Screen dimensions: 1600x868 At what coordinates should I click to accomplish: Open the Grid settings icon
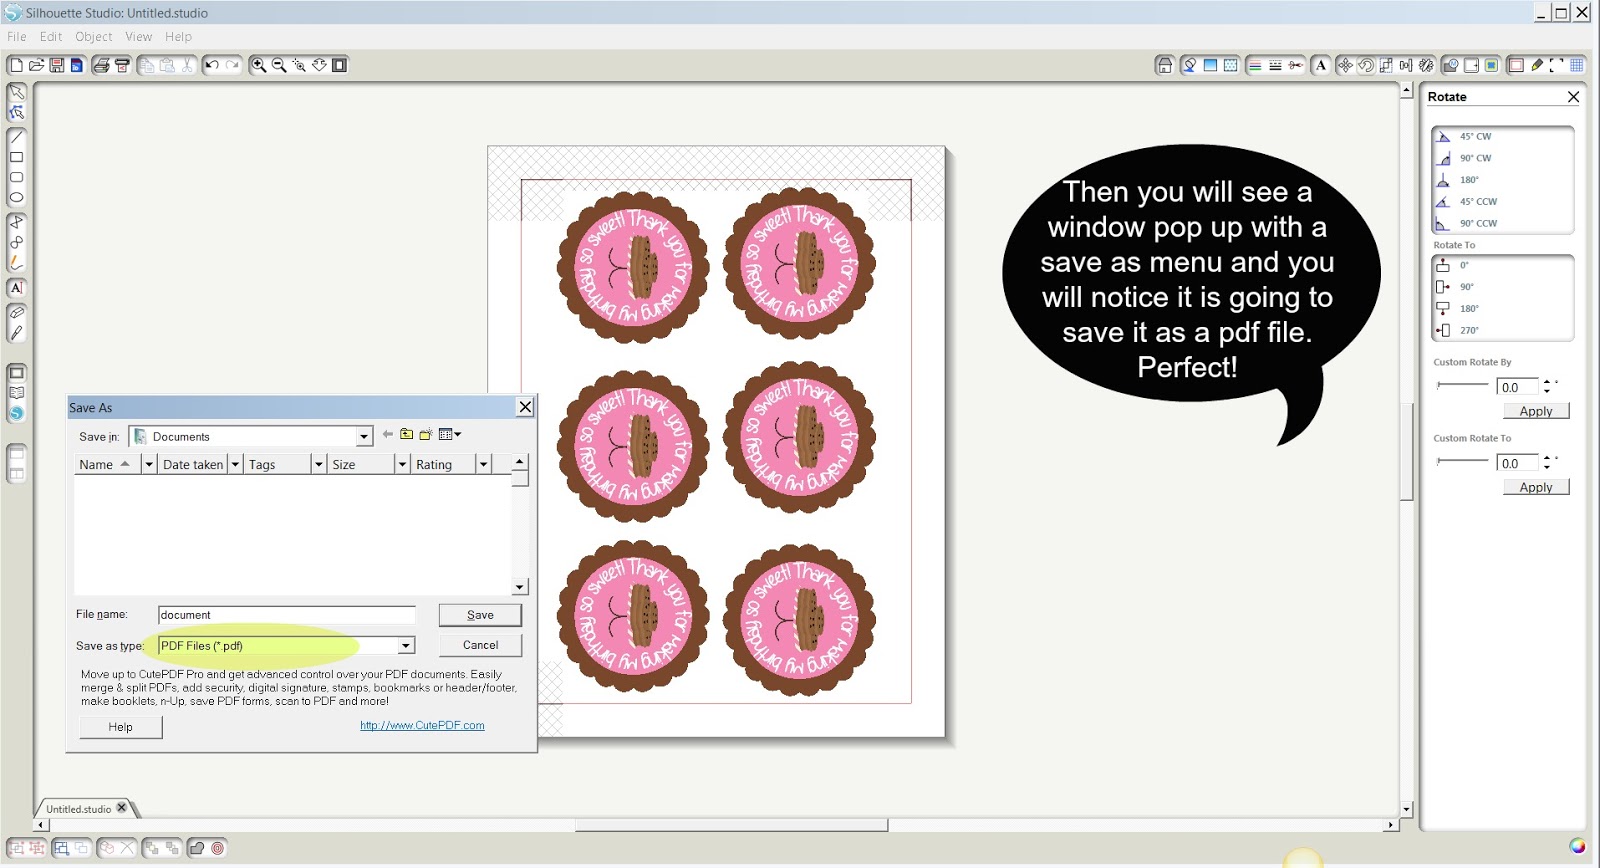[1577, 65]
